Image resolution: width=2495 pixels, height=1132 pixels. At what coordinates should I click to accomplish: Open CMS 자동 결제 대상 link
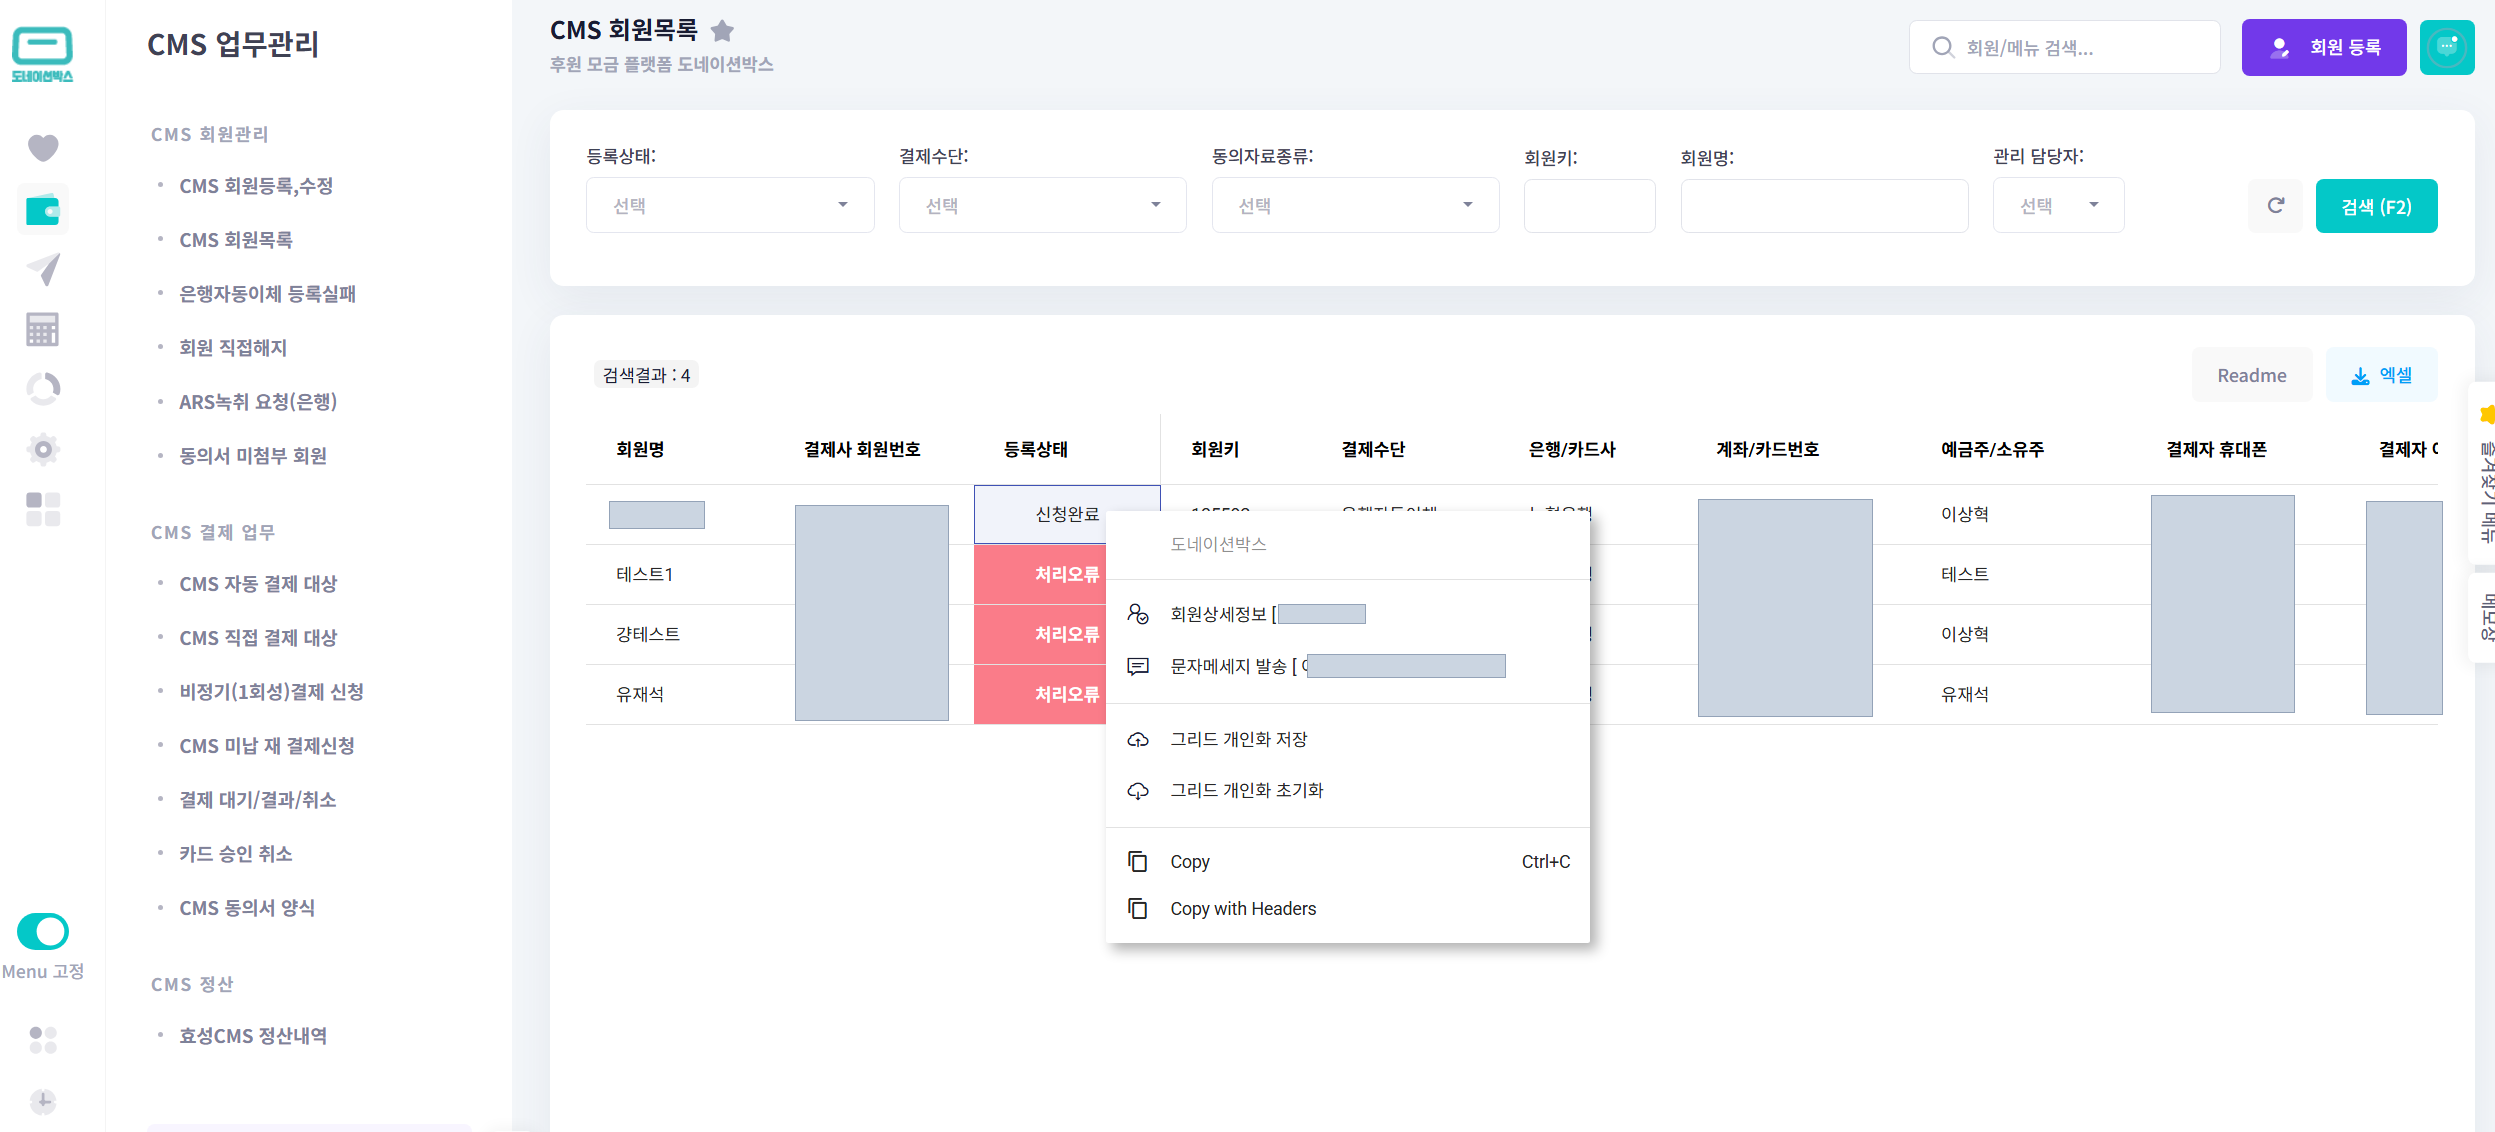pos(258,584)
